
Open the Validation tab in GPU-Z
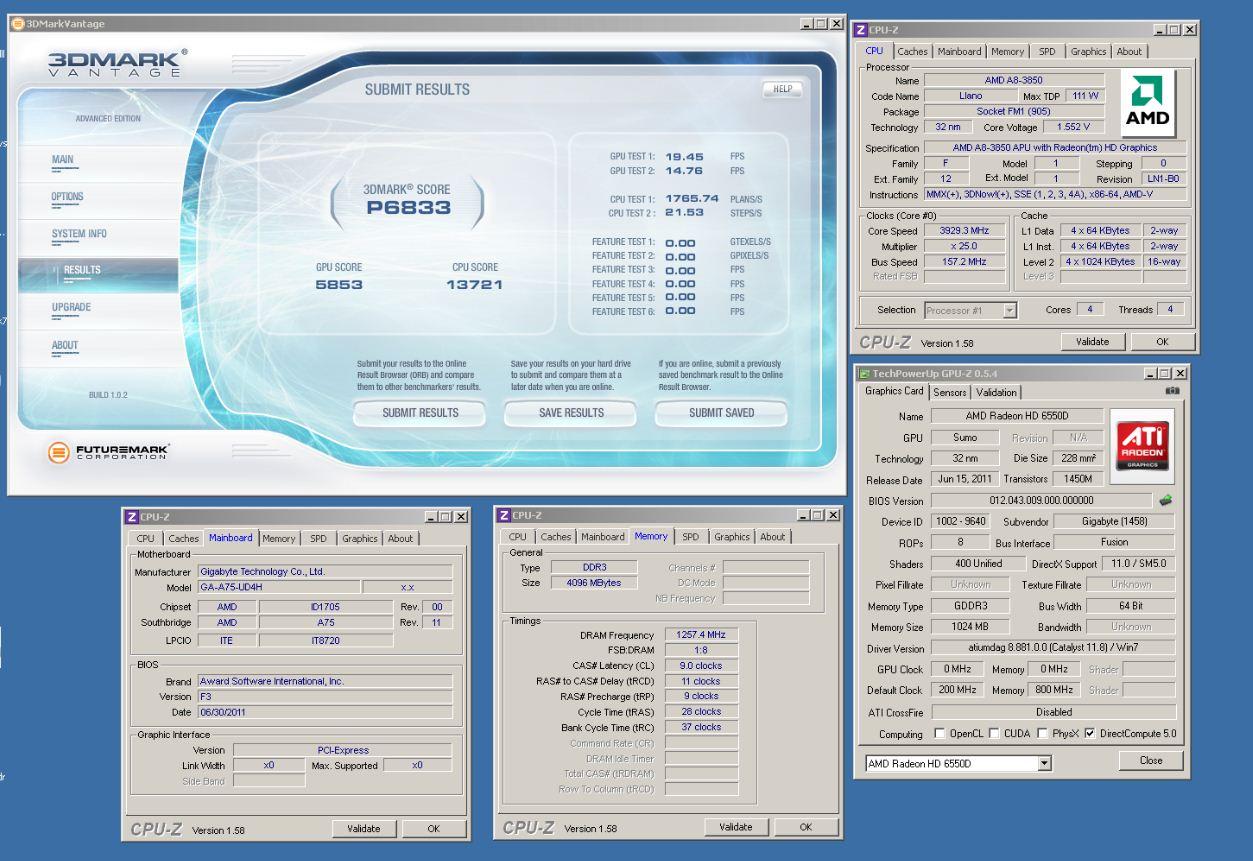996,393
